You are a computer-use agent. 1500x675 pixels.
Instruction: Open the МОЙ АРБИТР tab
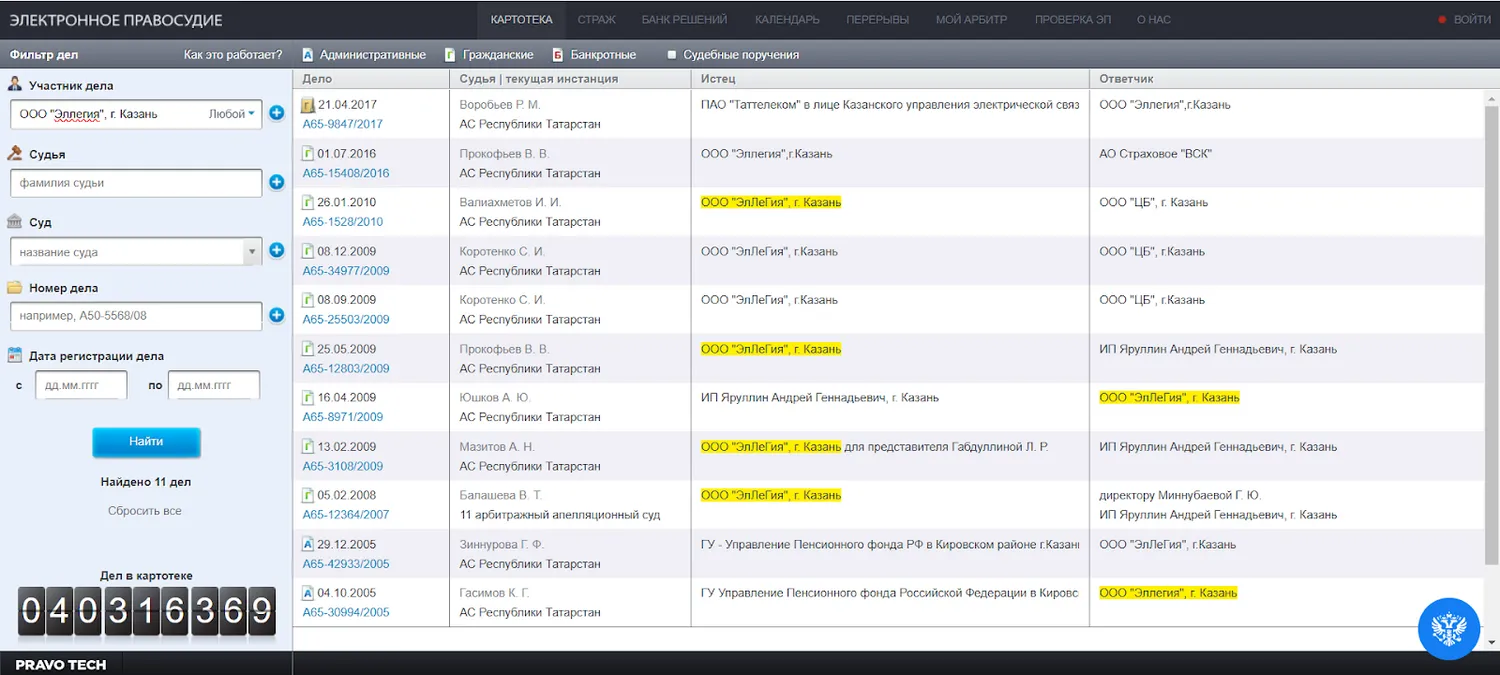972,20
